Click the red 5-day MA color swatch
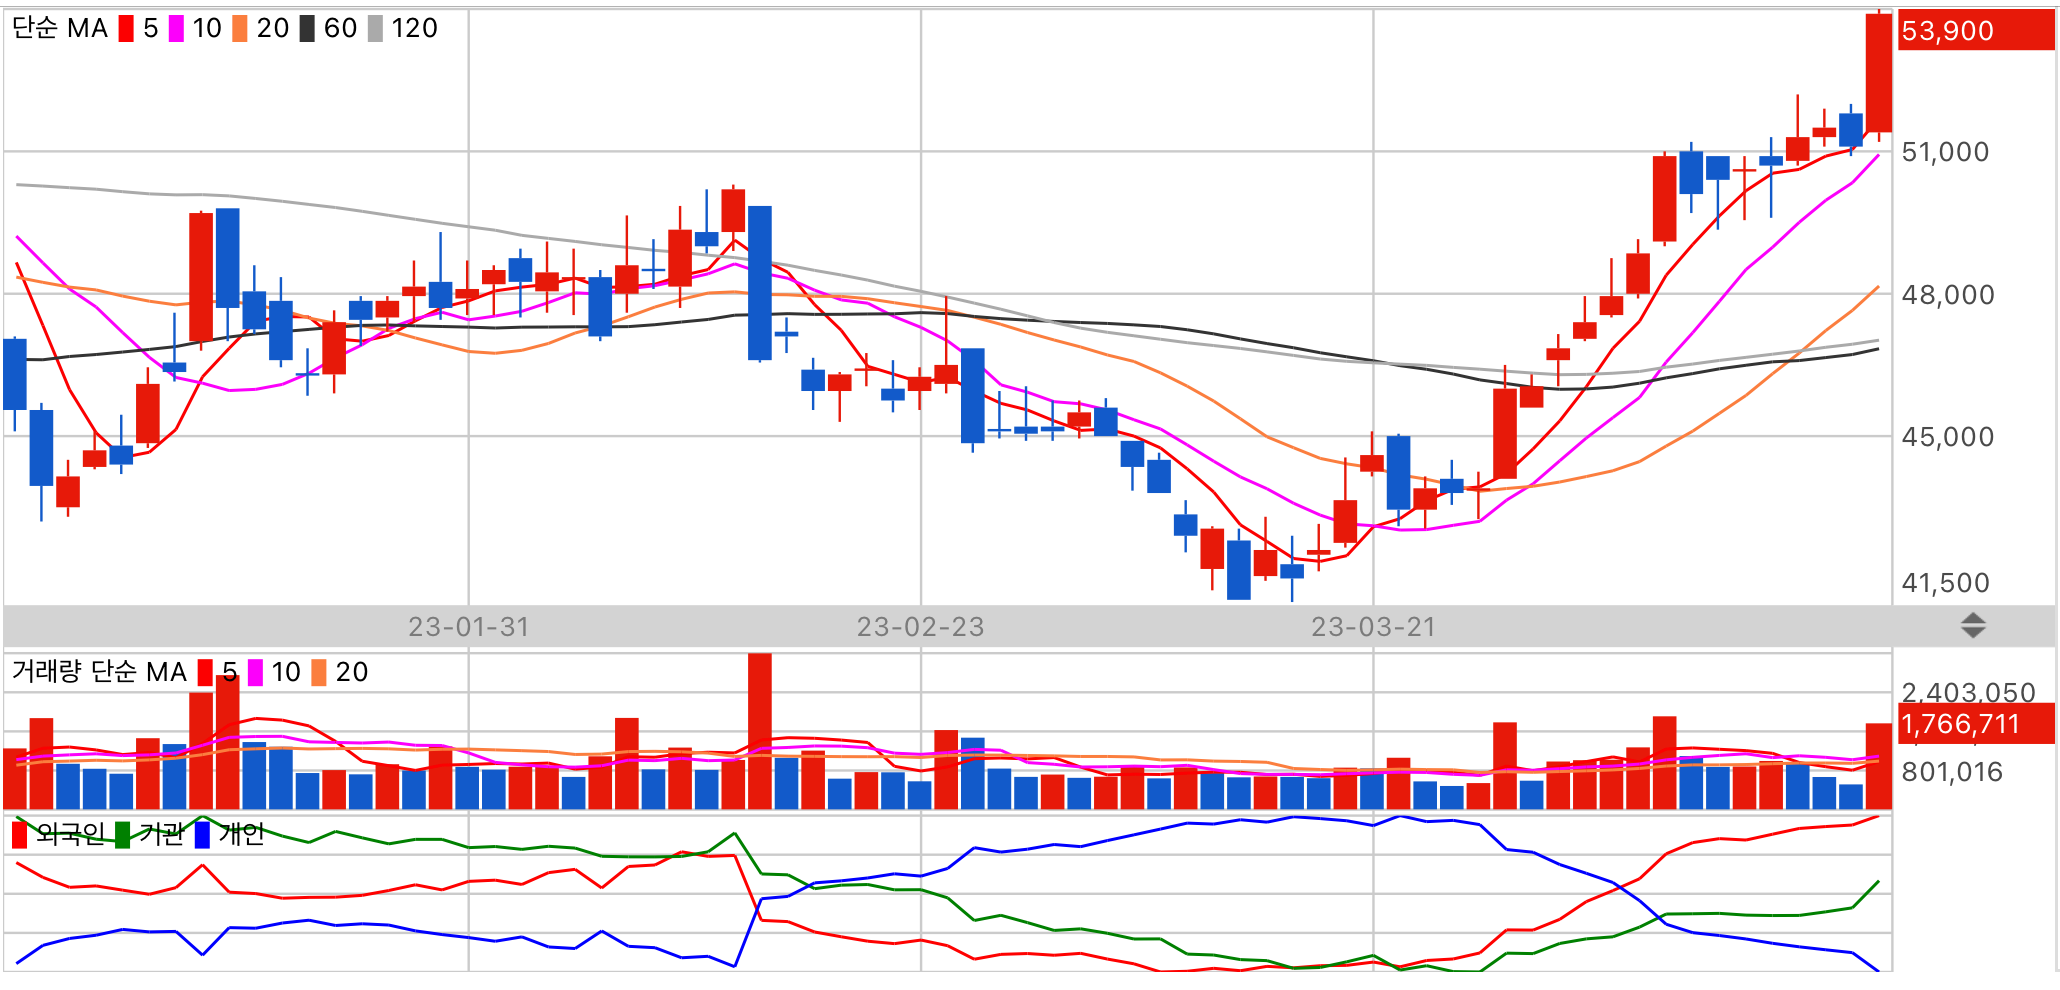 126,28
